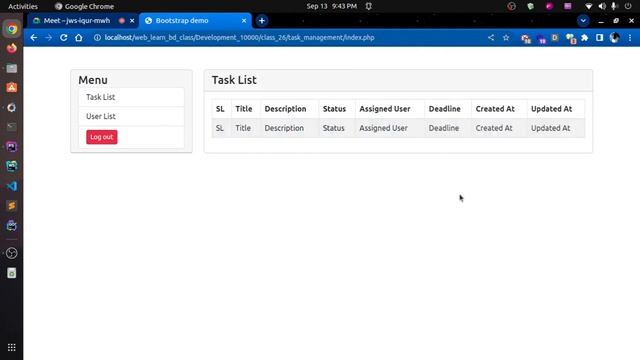The width and height of the screenshot is (640, 360).
Task: Launch Firefox from the dock
Action: pyautogui.click(x=11, y=48)
